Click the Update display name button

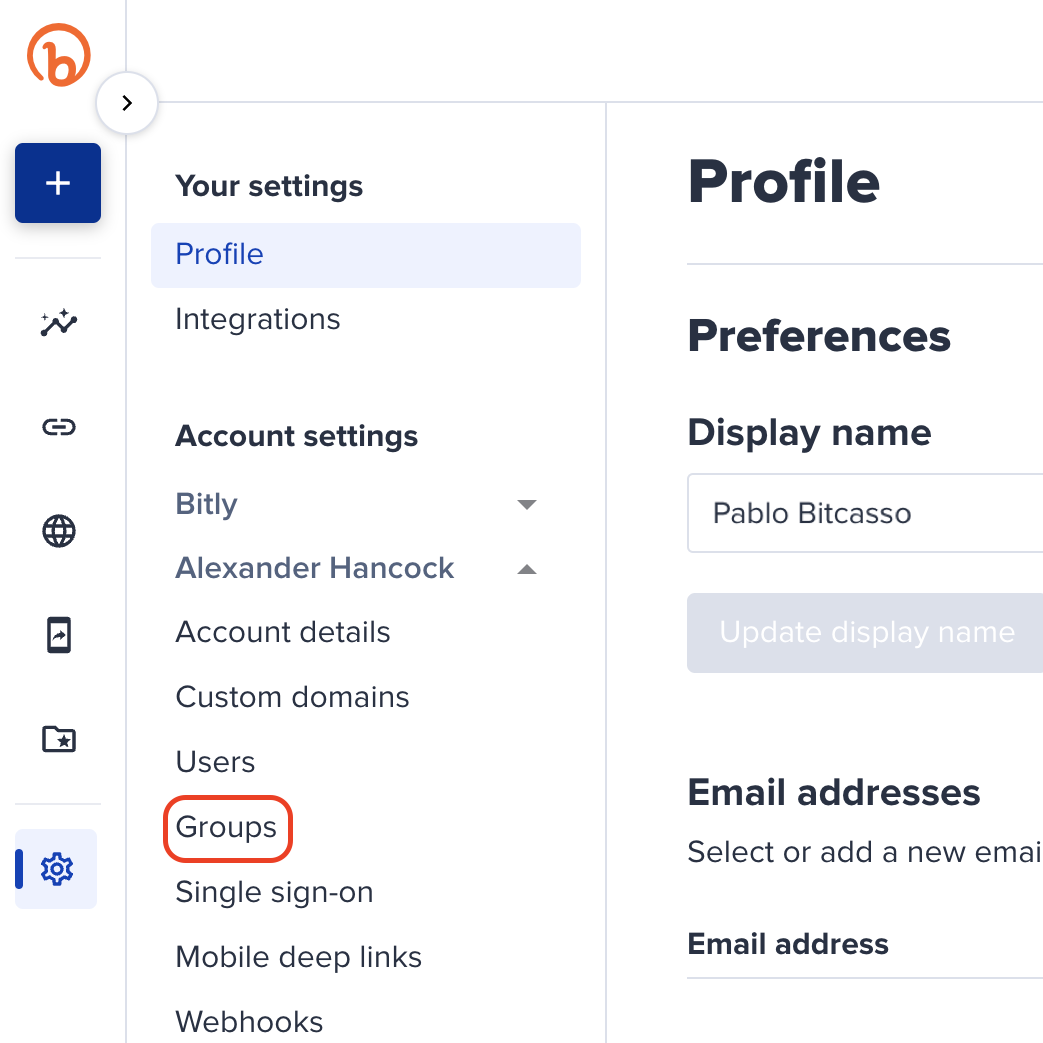(x=864, y=632)
